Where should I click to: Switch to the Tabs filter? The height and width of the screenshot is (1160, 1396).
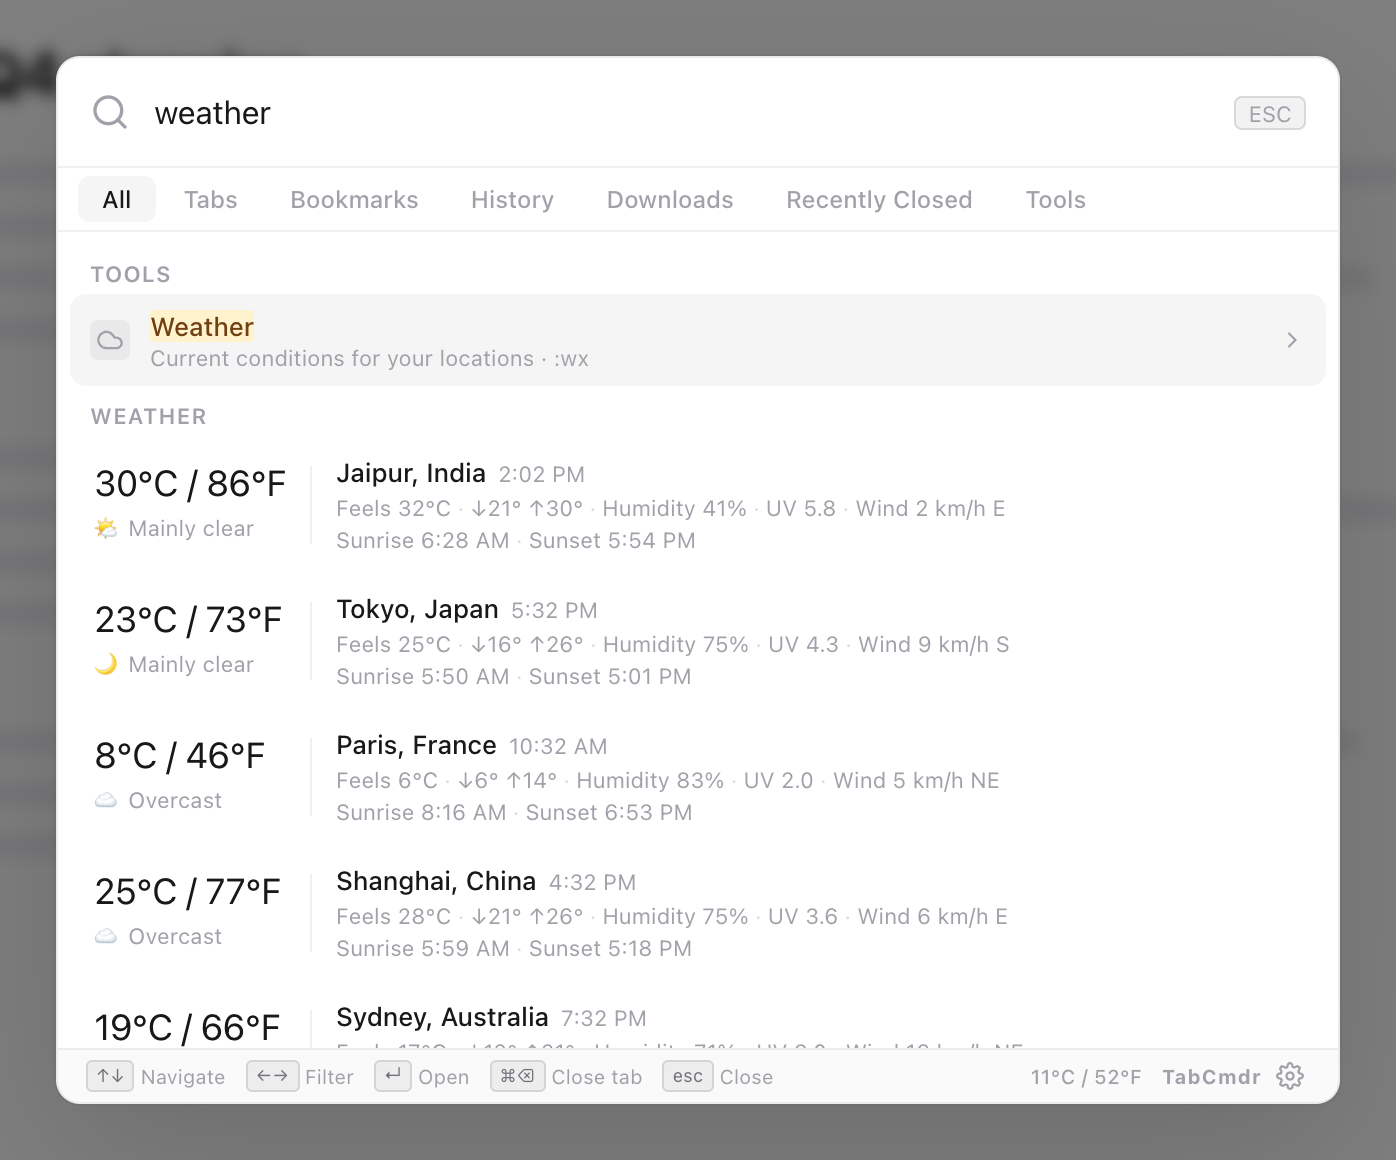click(210, 199)
